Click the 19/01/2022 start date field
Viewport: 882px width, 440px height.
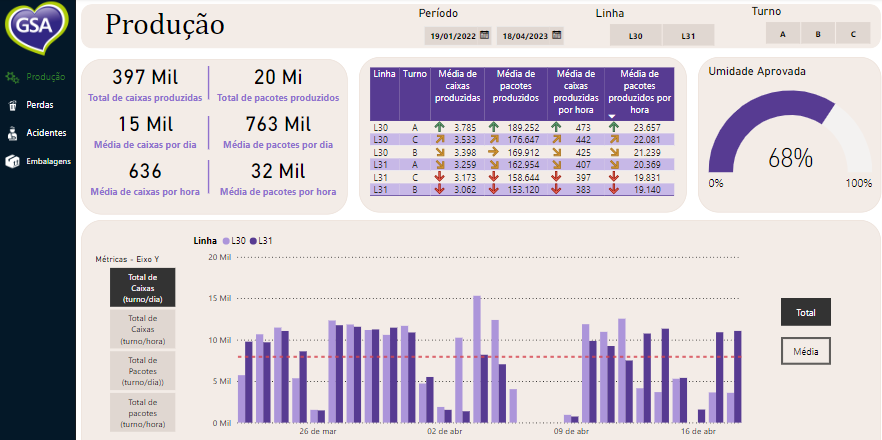[x=451, y=36]
